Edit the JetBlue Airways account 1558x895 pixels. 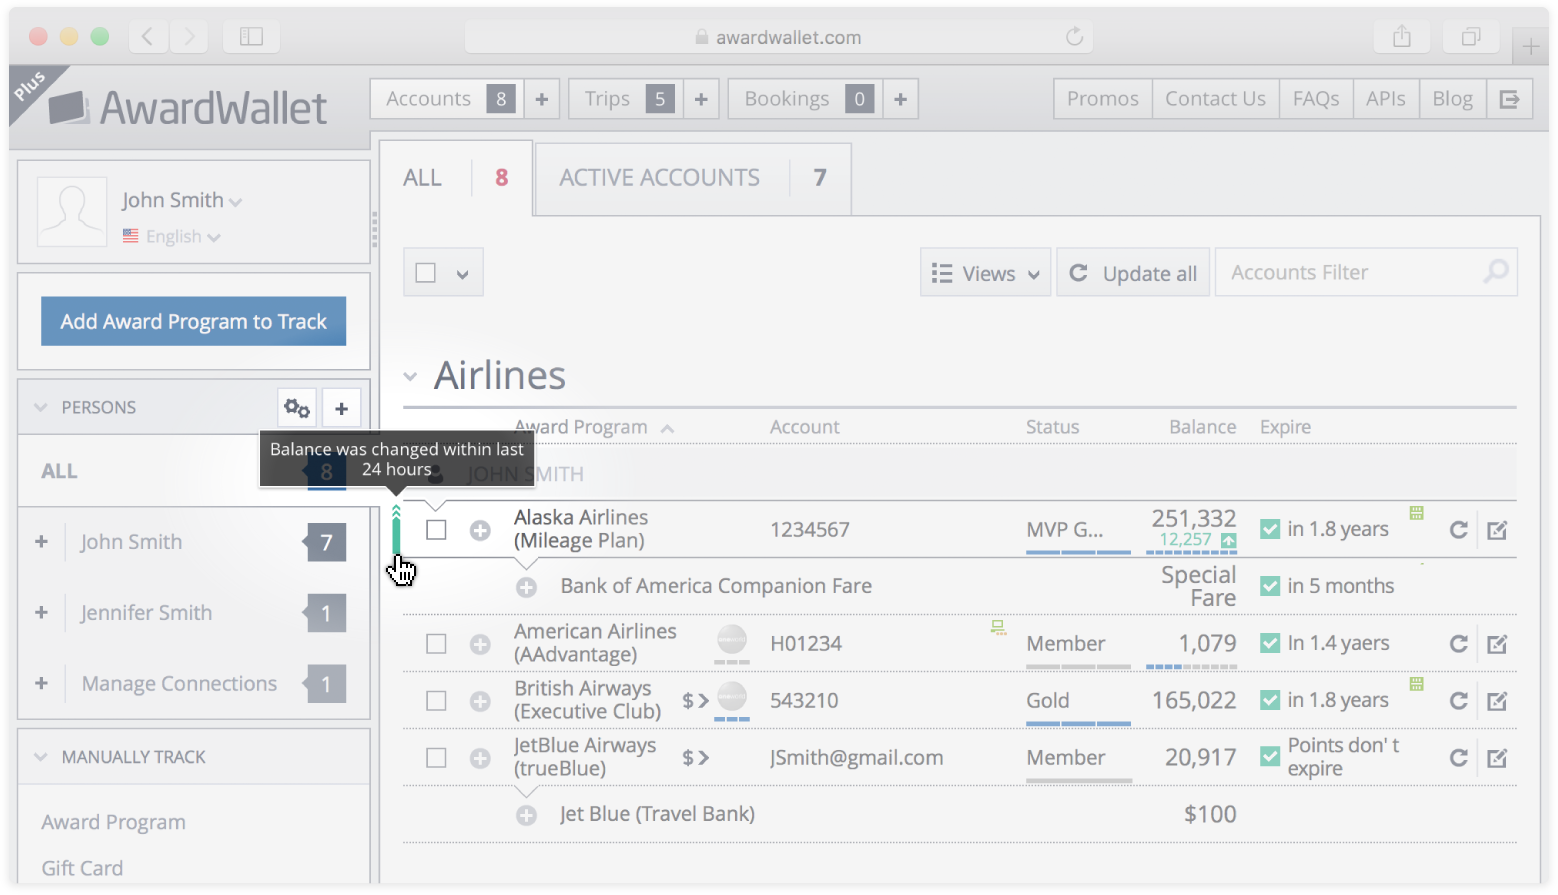click(1497, 758)
